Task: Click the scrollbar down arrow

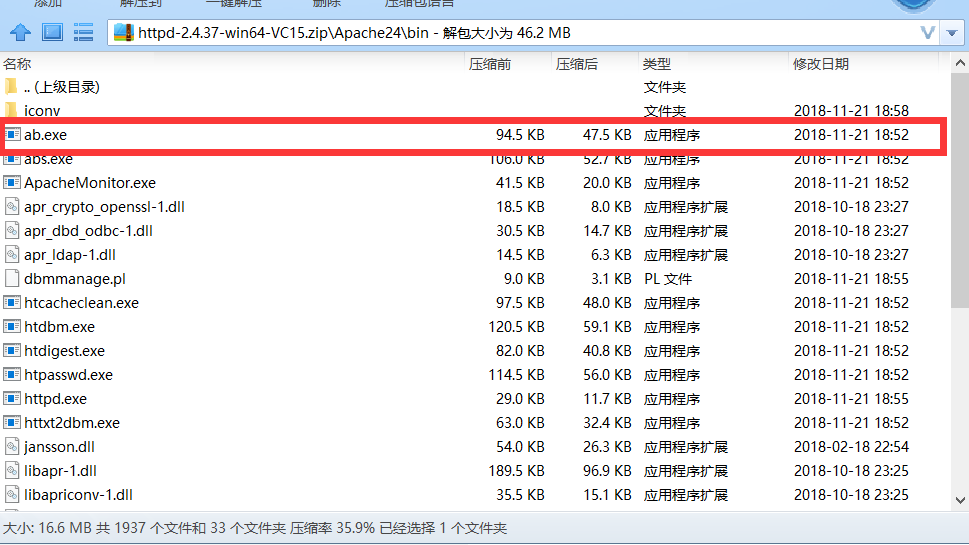Action: pos(960,500)
